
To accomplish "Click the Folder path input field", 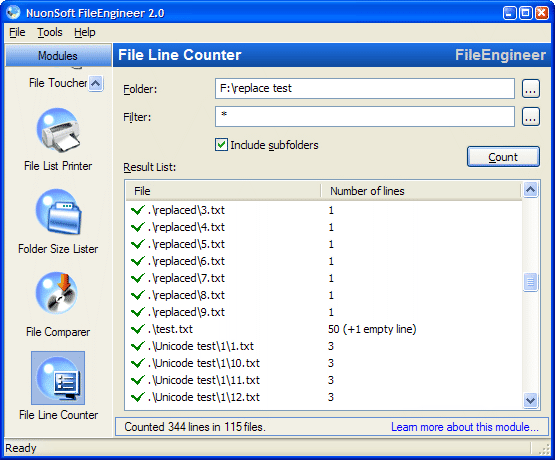I will (365, 88).
